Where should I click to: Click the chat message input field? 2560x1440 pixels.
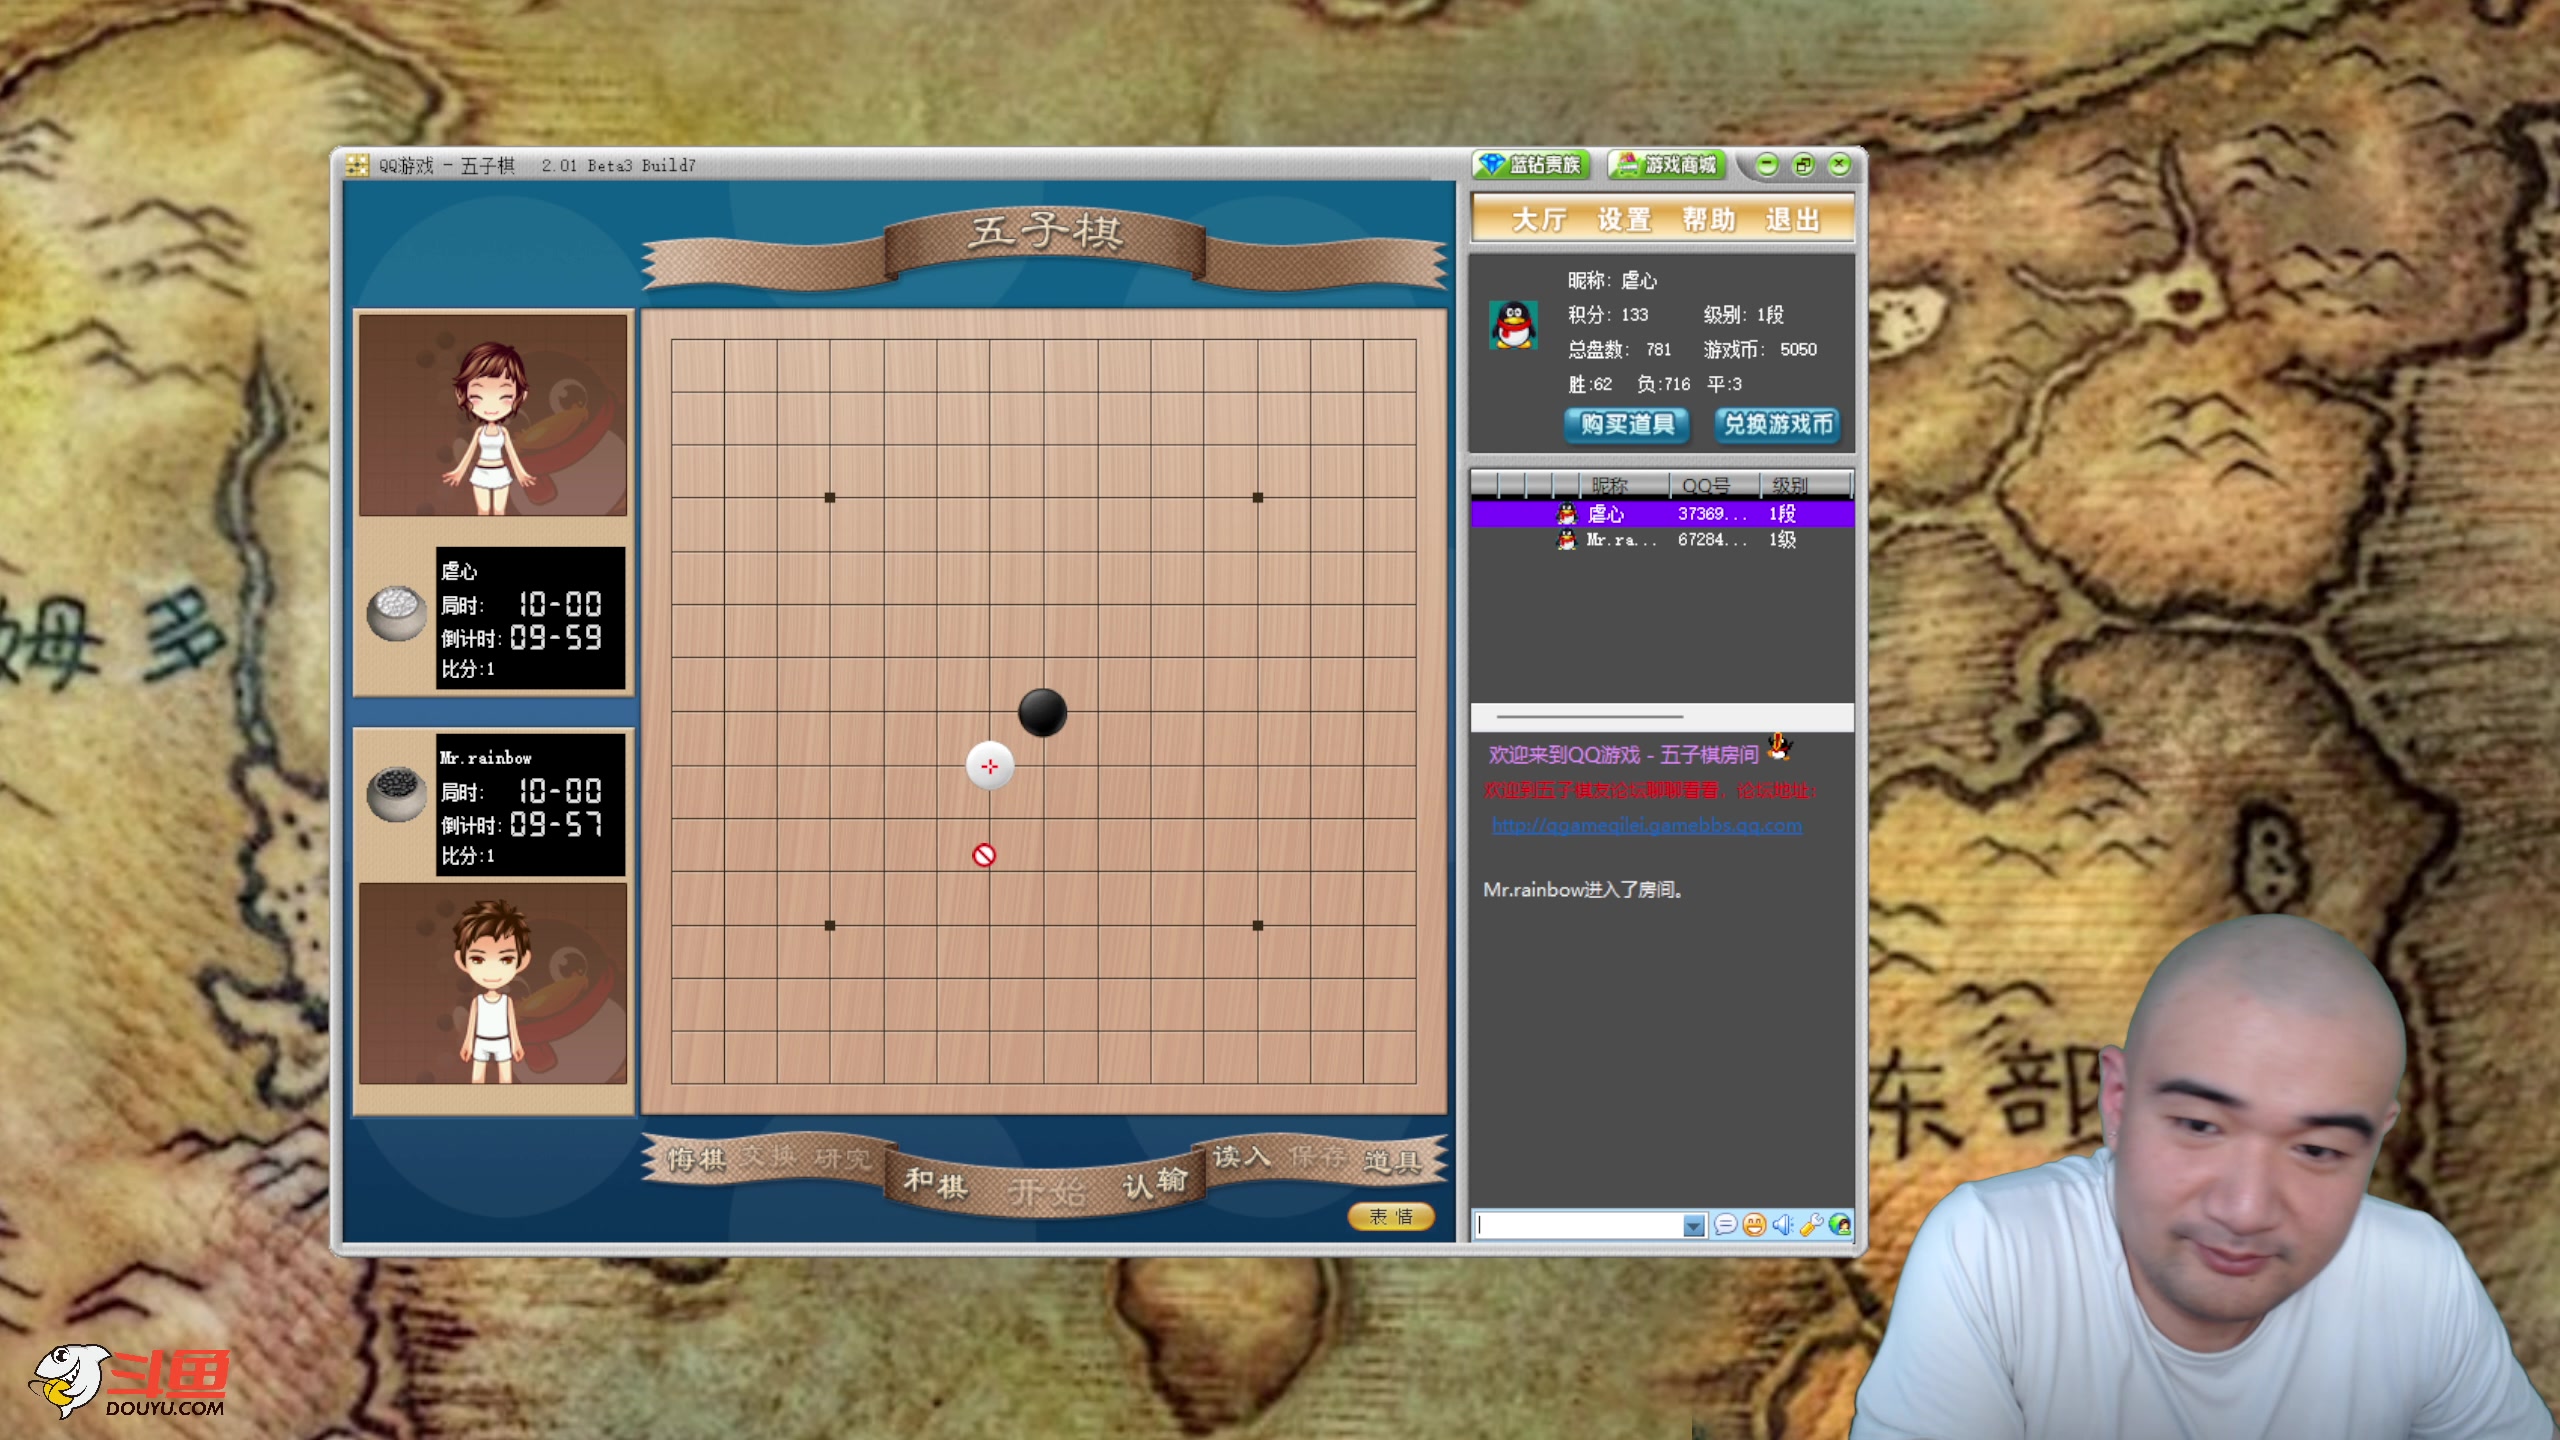tap(1580, 1225)
